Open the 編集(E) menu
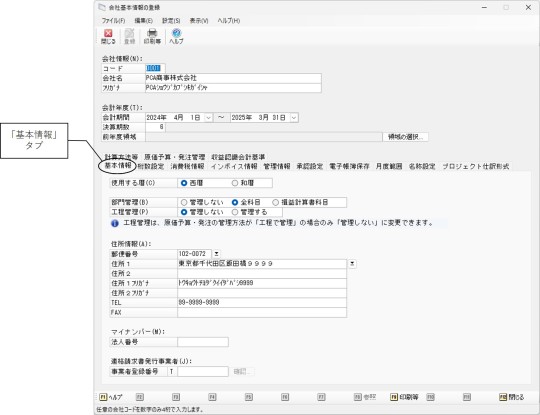 pyautogui.click(x=143, y=21)
